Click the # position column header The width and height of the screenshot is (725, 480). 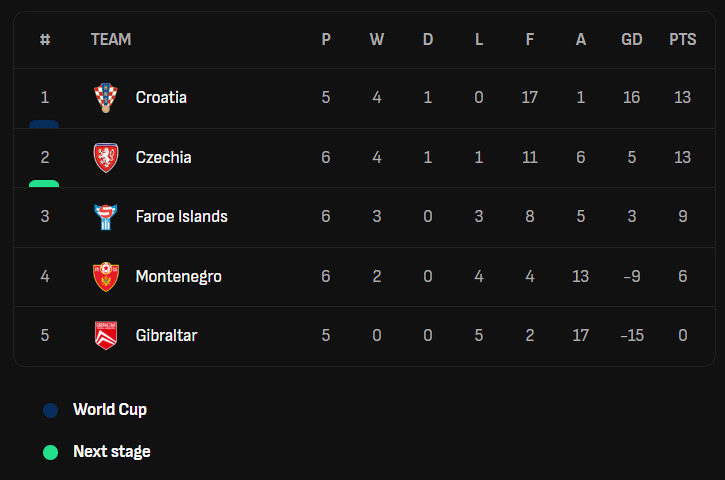click(45, 40)
